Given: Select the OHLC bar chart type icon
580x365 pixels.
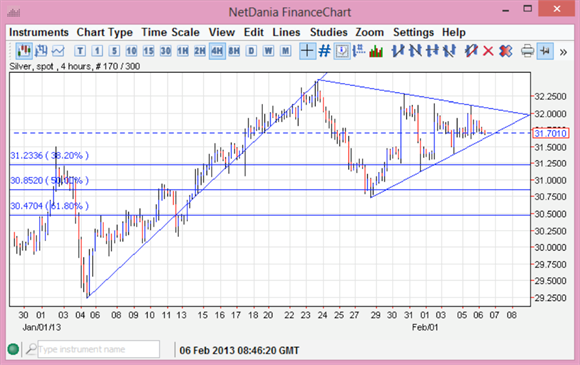Looking at the screenshot, I should (x=41, y=51).
